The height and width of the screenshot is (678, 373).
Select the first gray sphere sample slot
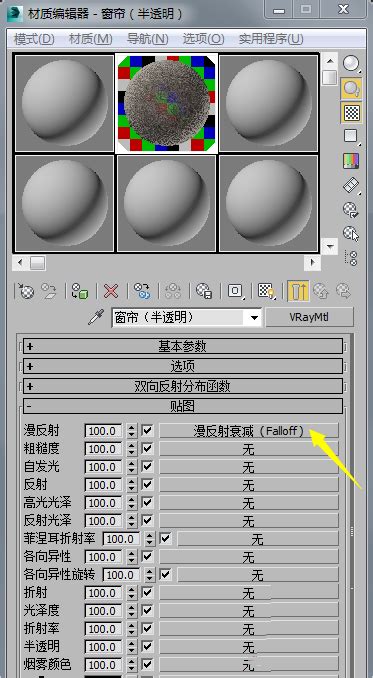(64, 103)
